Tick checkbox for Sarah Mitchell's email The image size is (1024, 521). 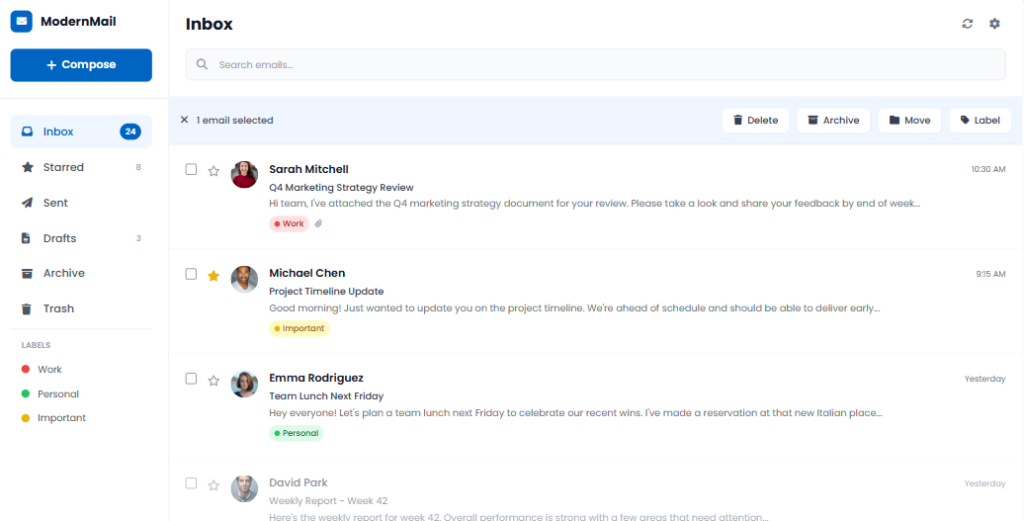[x=191, y=169]
